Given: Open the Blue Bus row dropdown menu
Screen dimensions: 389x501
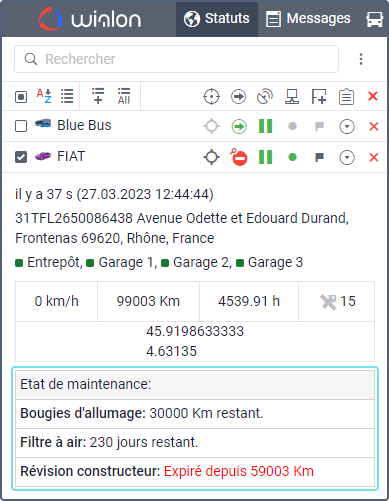Looking at the screenshot, I should 347,127.
